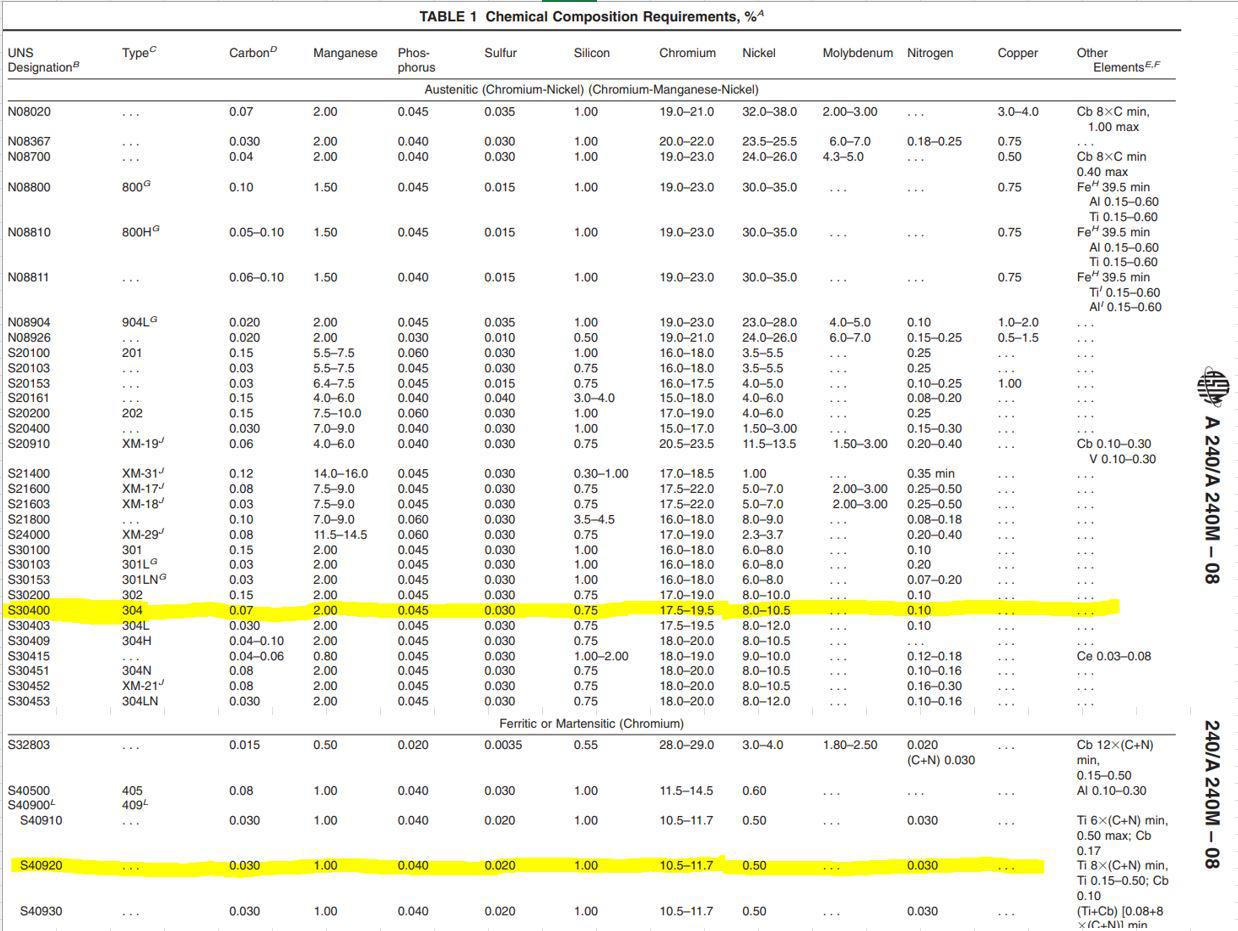Viewport: 1238px width, 931px height.
Task: Select the S32803 designation cell
Action: (x=29, y=745)
